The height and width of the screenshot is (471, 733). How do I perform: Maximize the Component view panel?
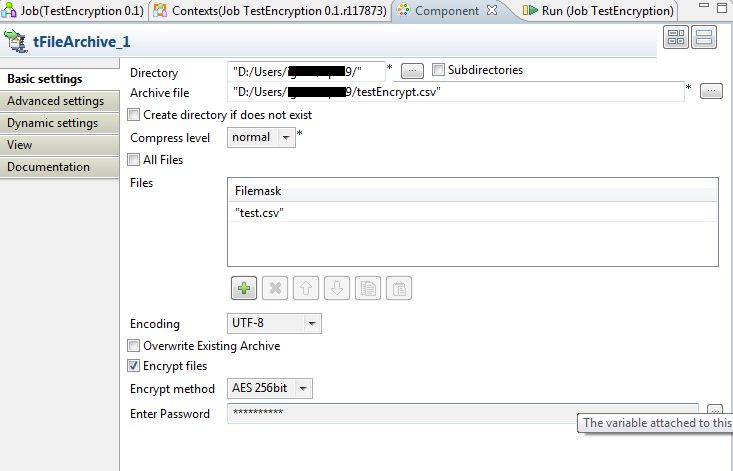pyautogui.click(x=722, y=8)
